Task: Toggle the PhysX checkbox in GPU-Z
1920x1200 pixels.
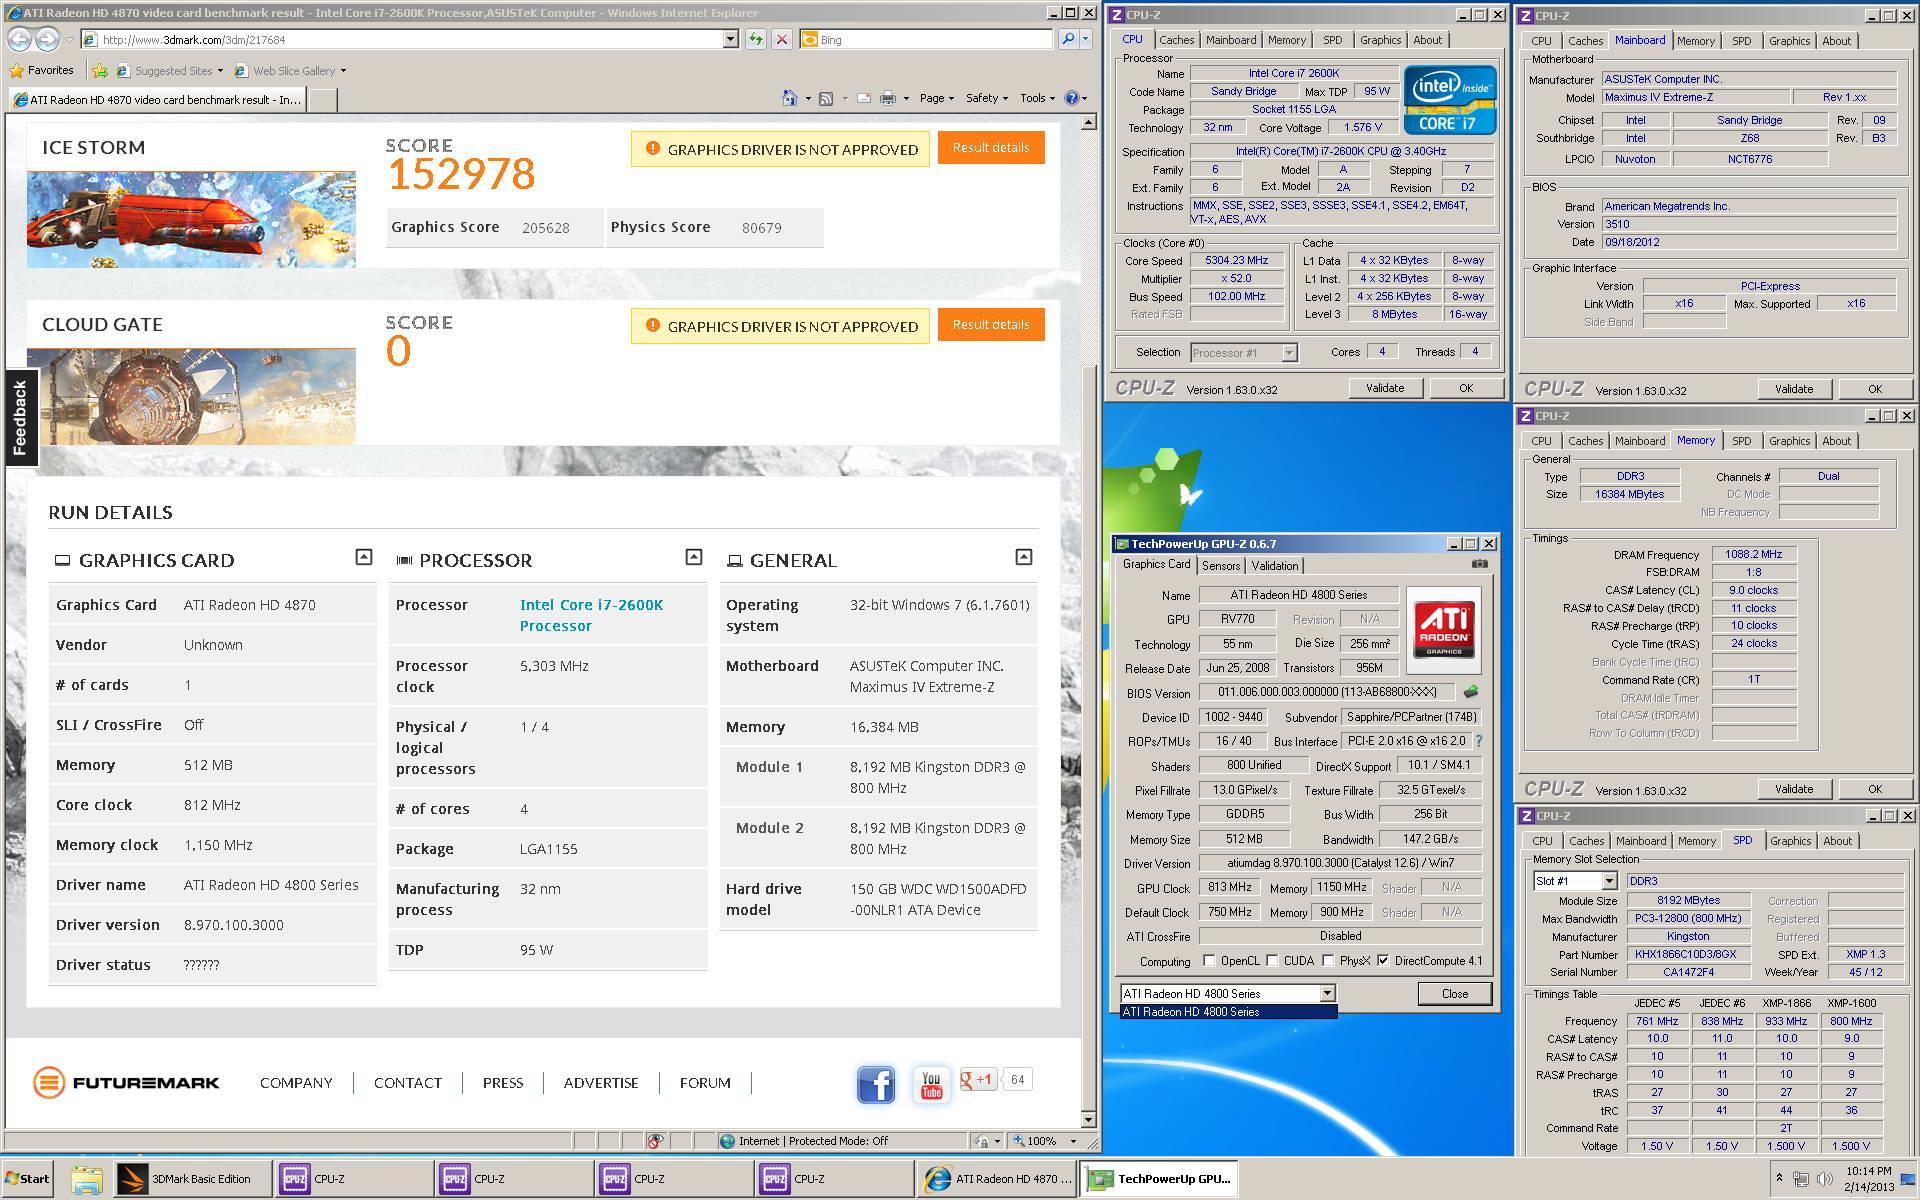Action: (x=1328, y=960)
